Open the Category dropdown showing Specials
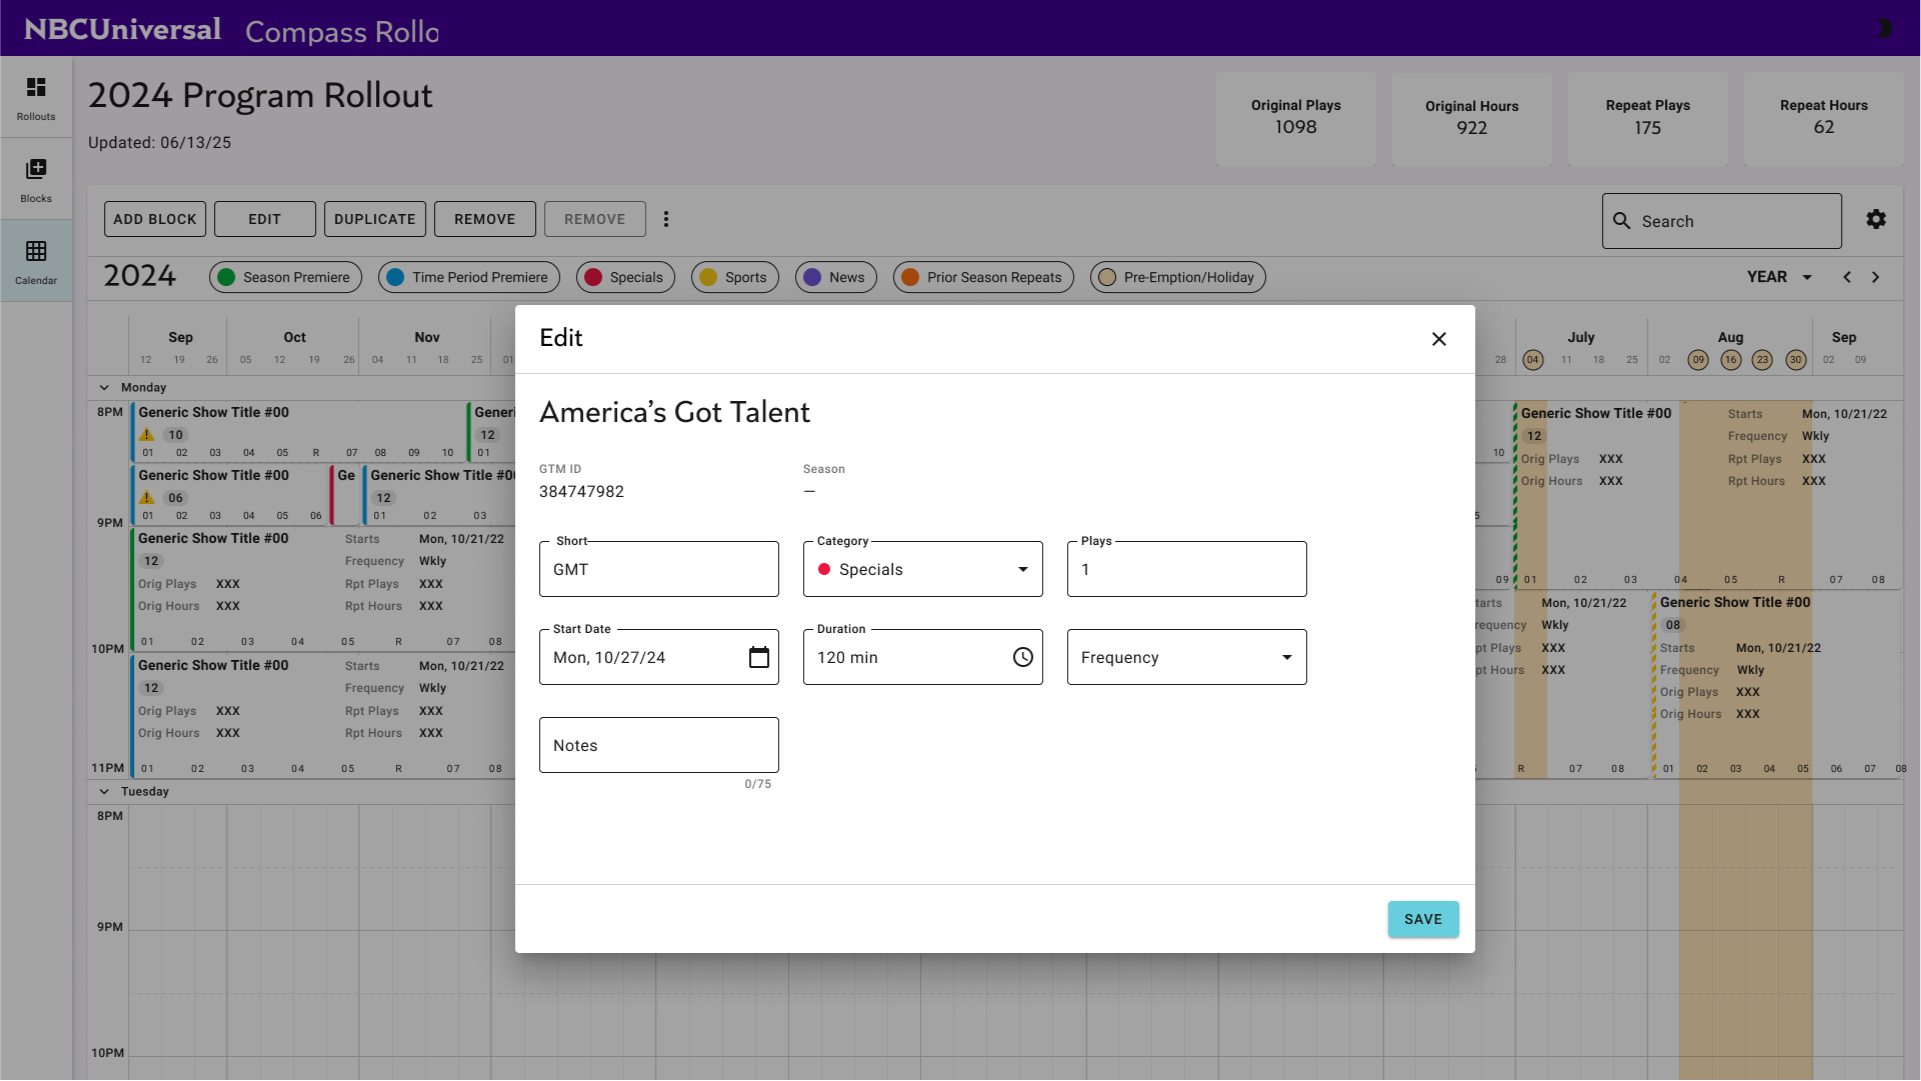Viewport: 1921px width, 1081px height. (x=922, y=569)
